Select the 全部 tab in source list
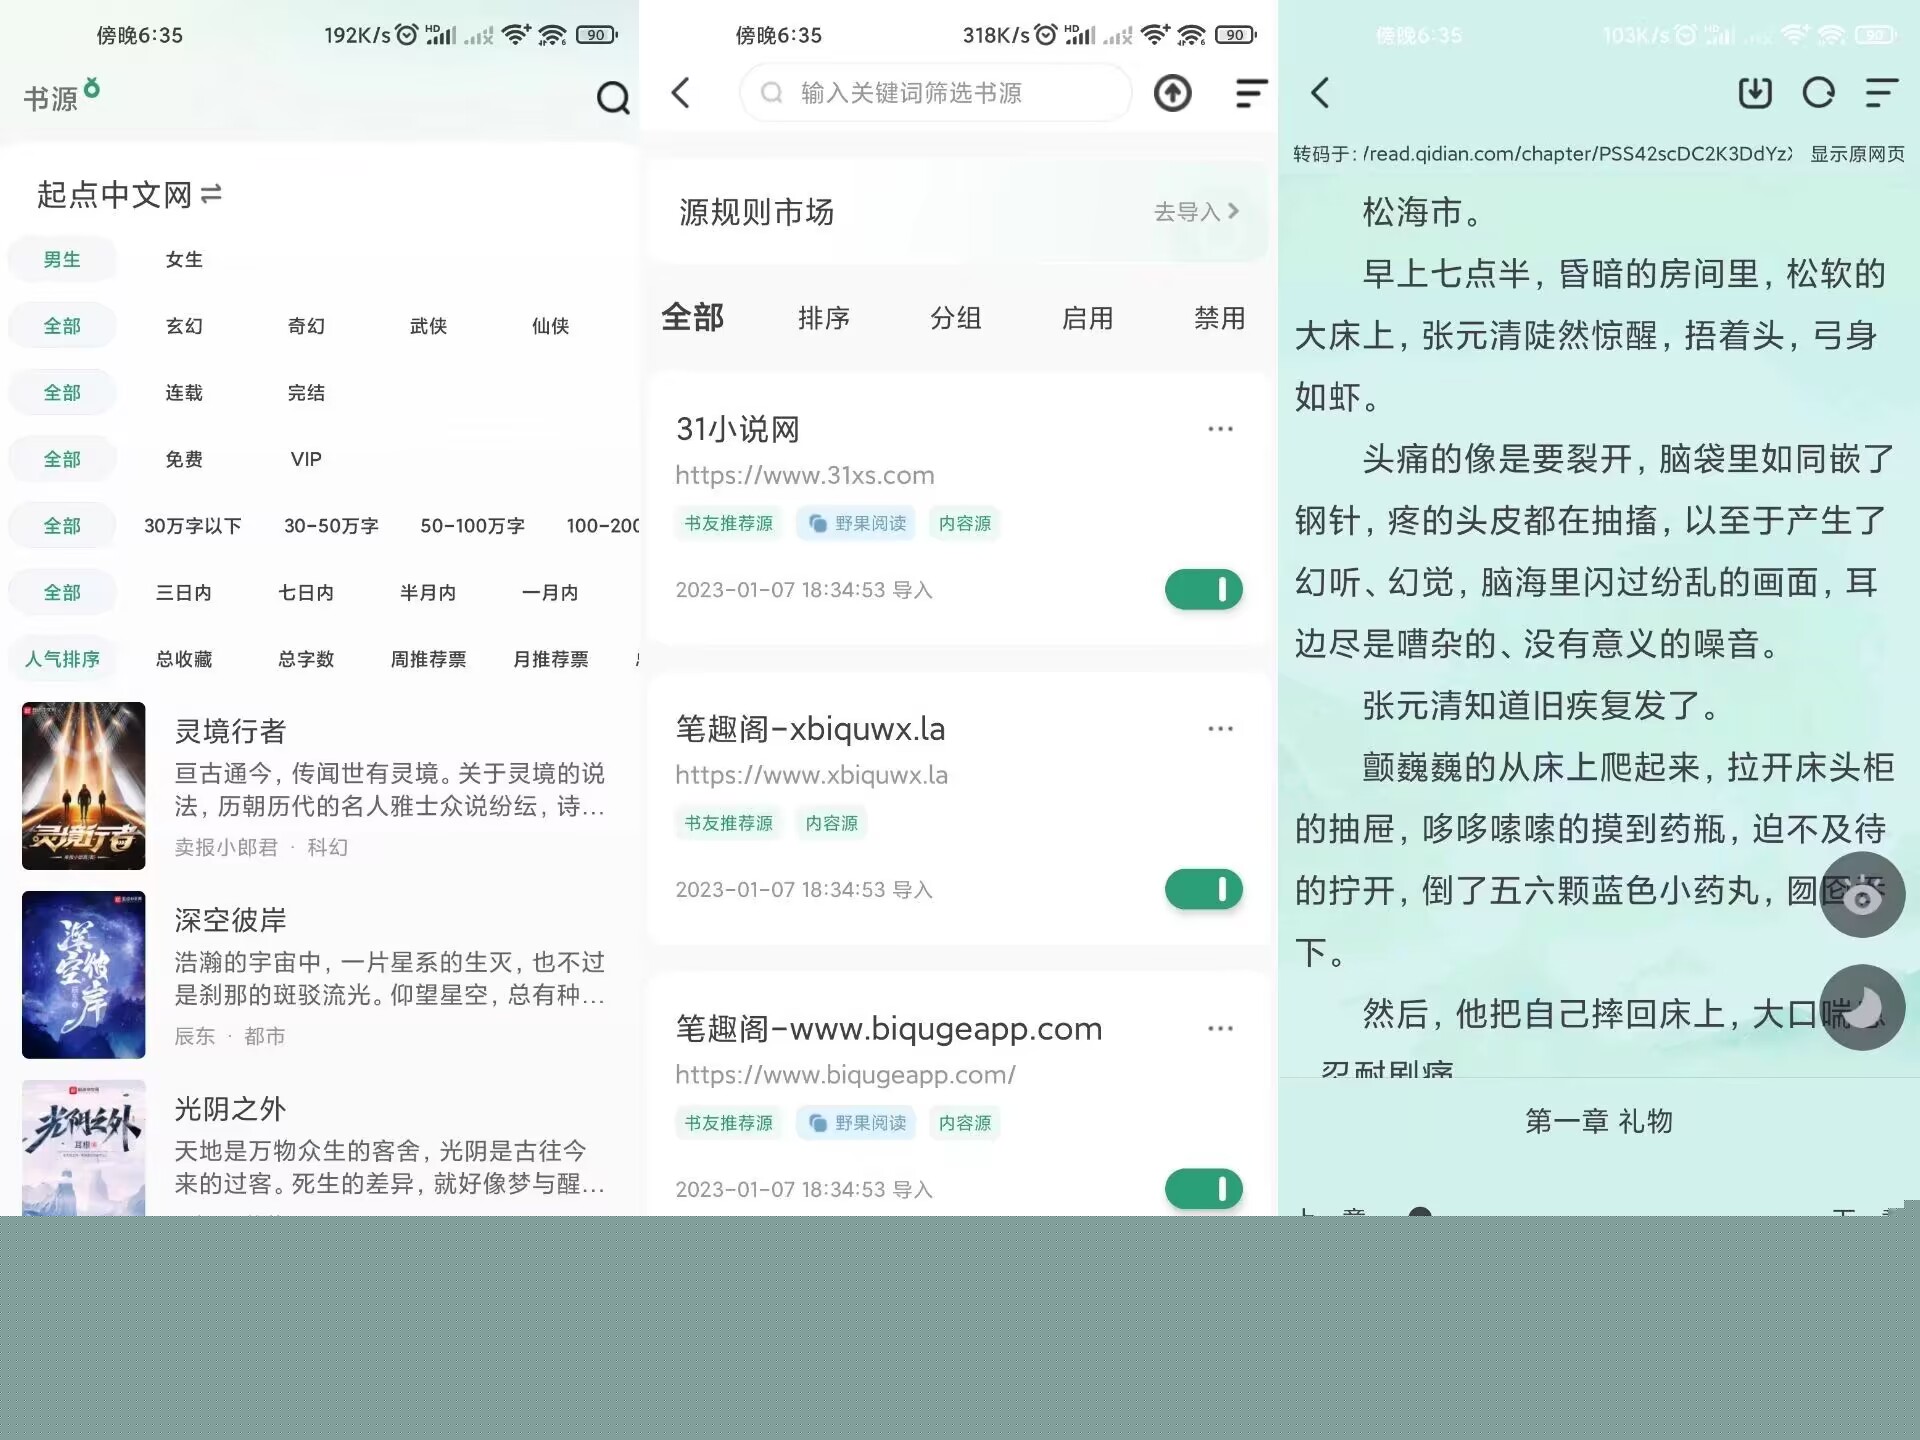The height and width of the screenshot is (1440, 1920). [692, 318]
